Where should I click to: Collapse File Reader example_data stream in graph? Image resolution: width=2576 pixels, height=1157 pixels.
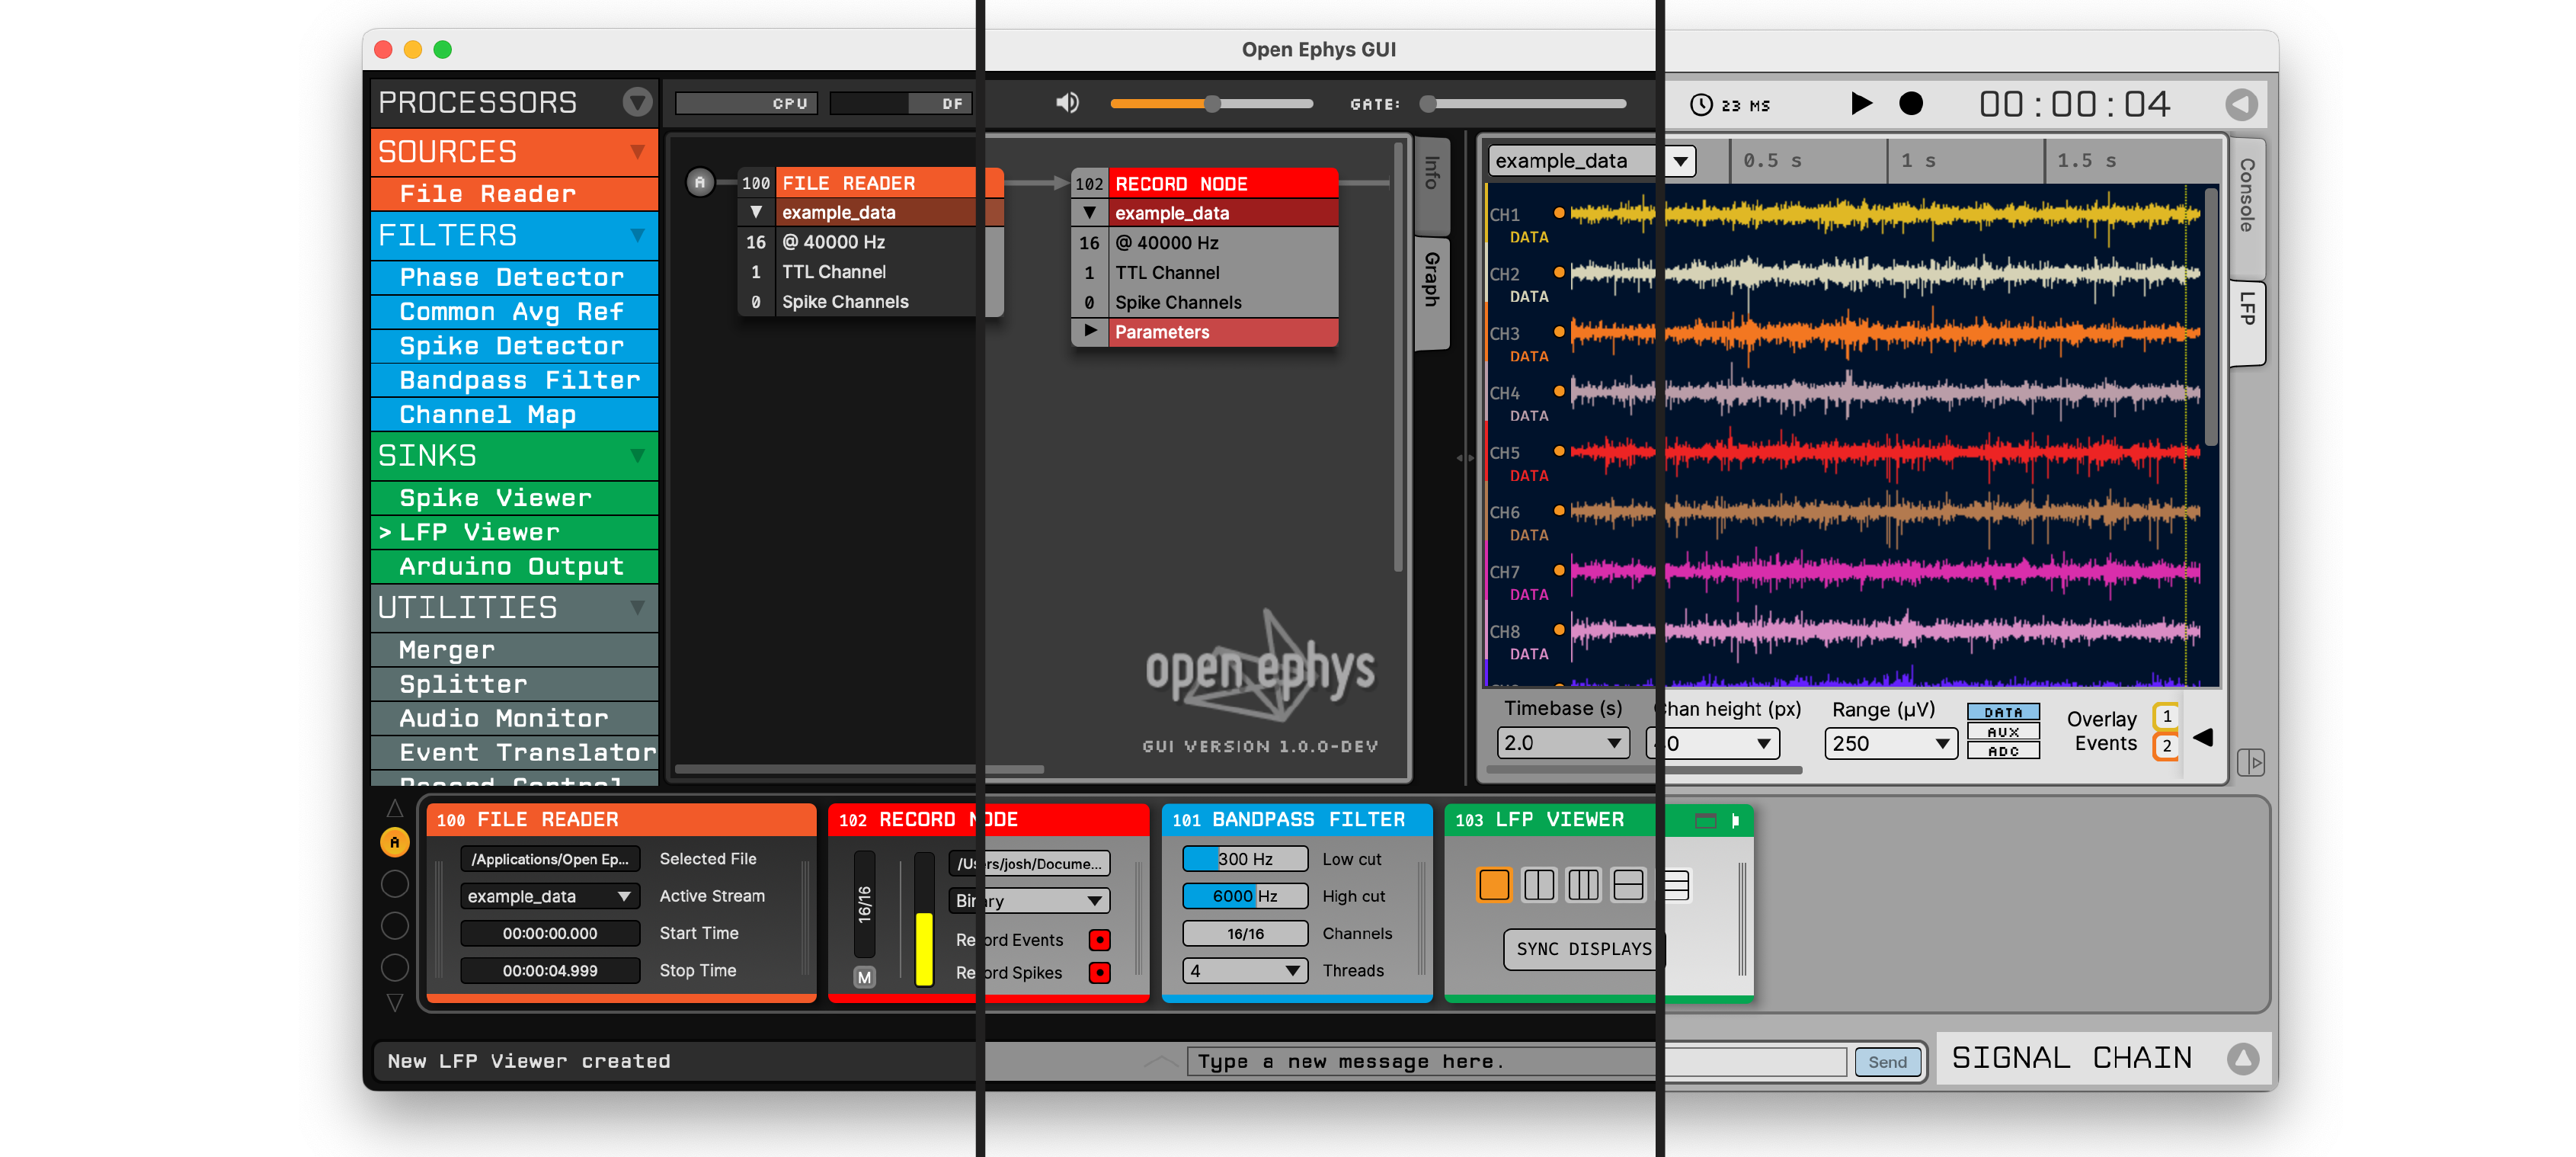click(756, 212)
